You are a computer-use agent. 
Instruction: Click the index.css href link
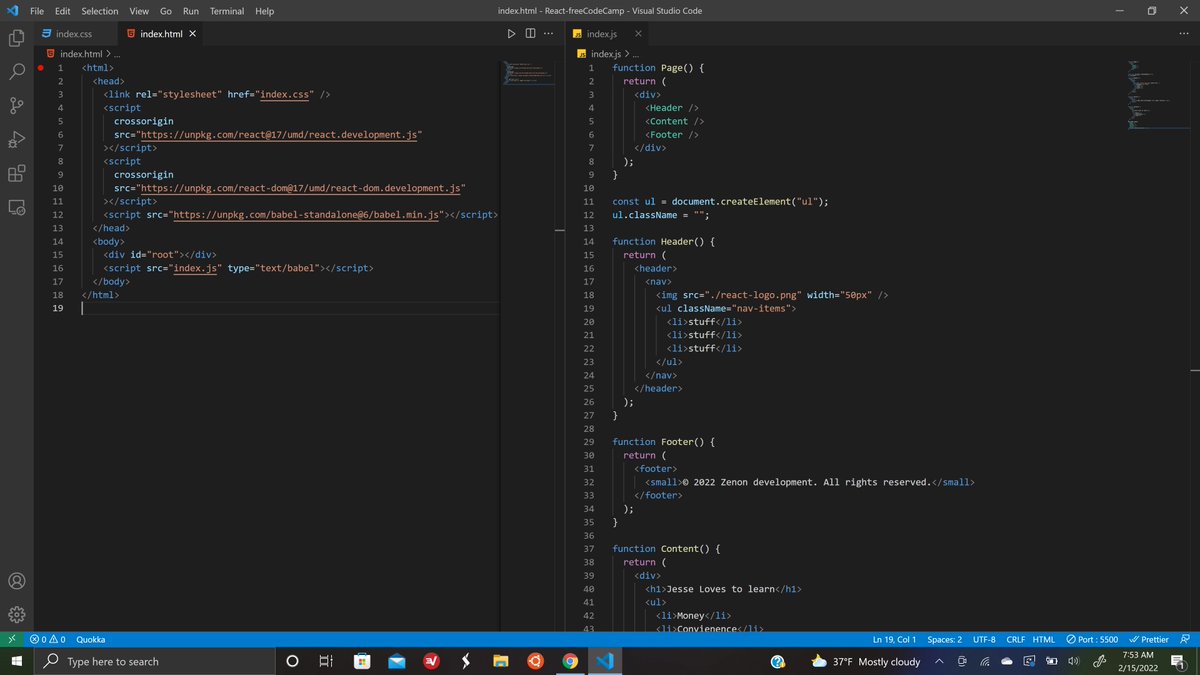pos(287,94)
